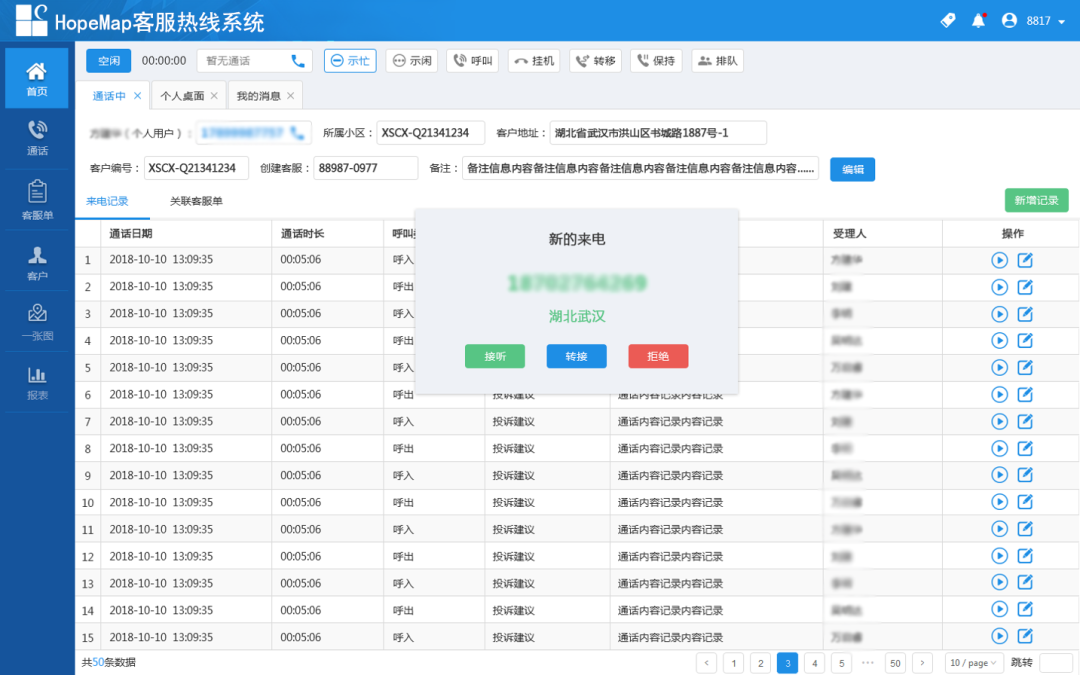Screen dimensions: 1080x675
Task: Click the 新增记录 button
Action: point(1037,200)
